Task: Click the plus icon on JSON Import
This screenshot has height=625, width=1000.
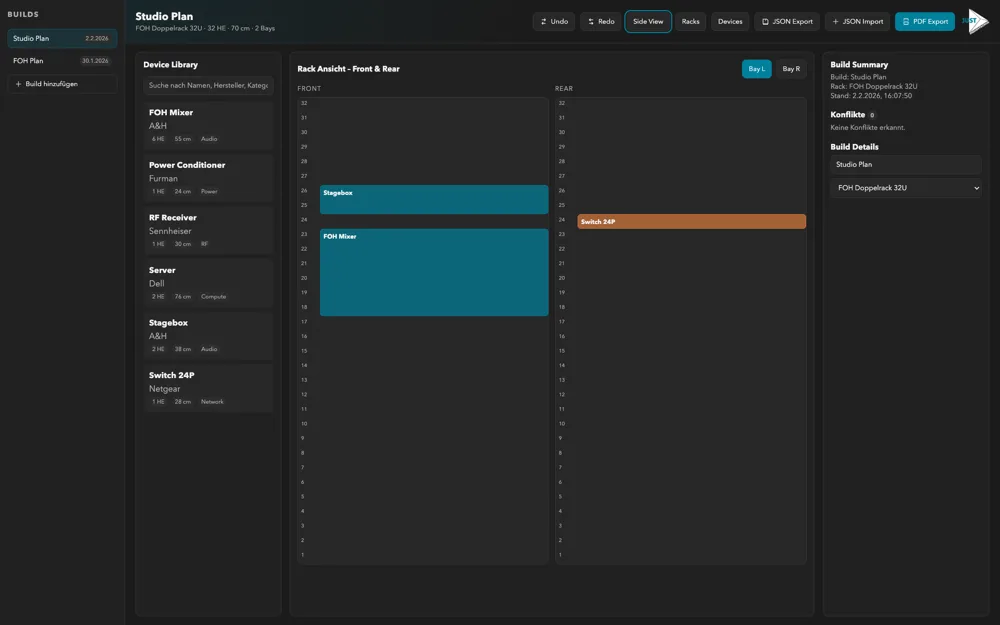Action: pos(834,19)
